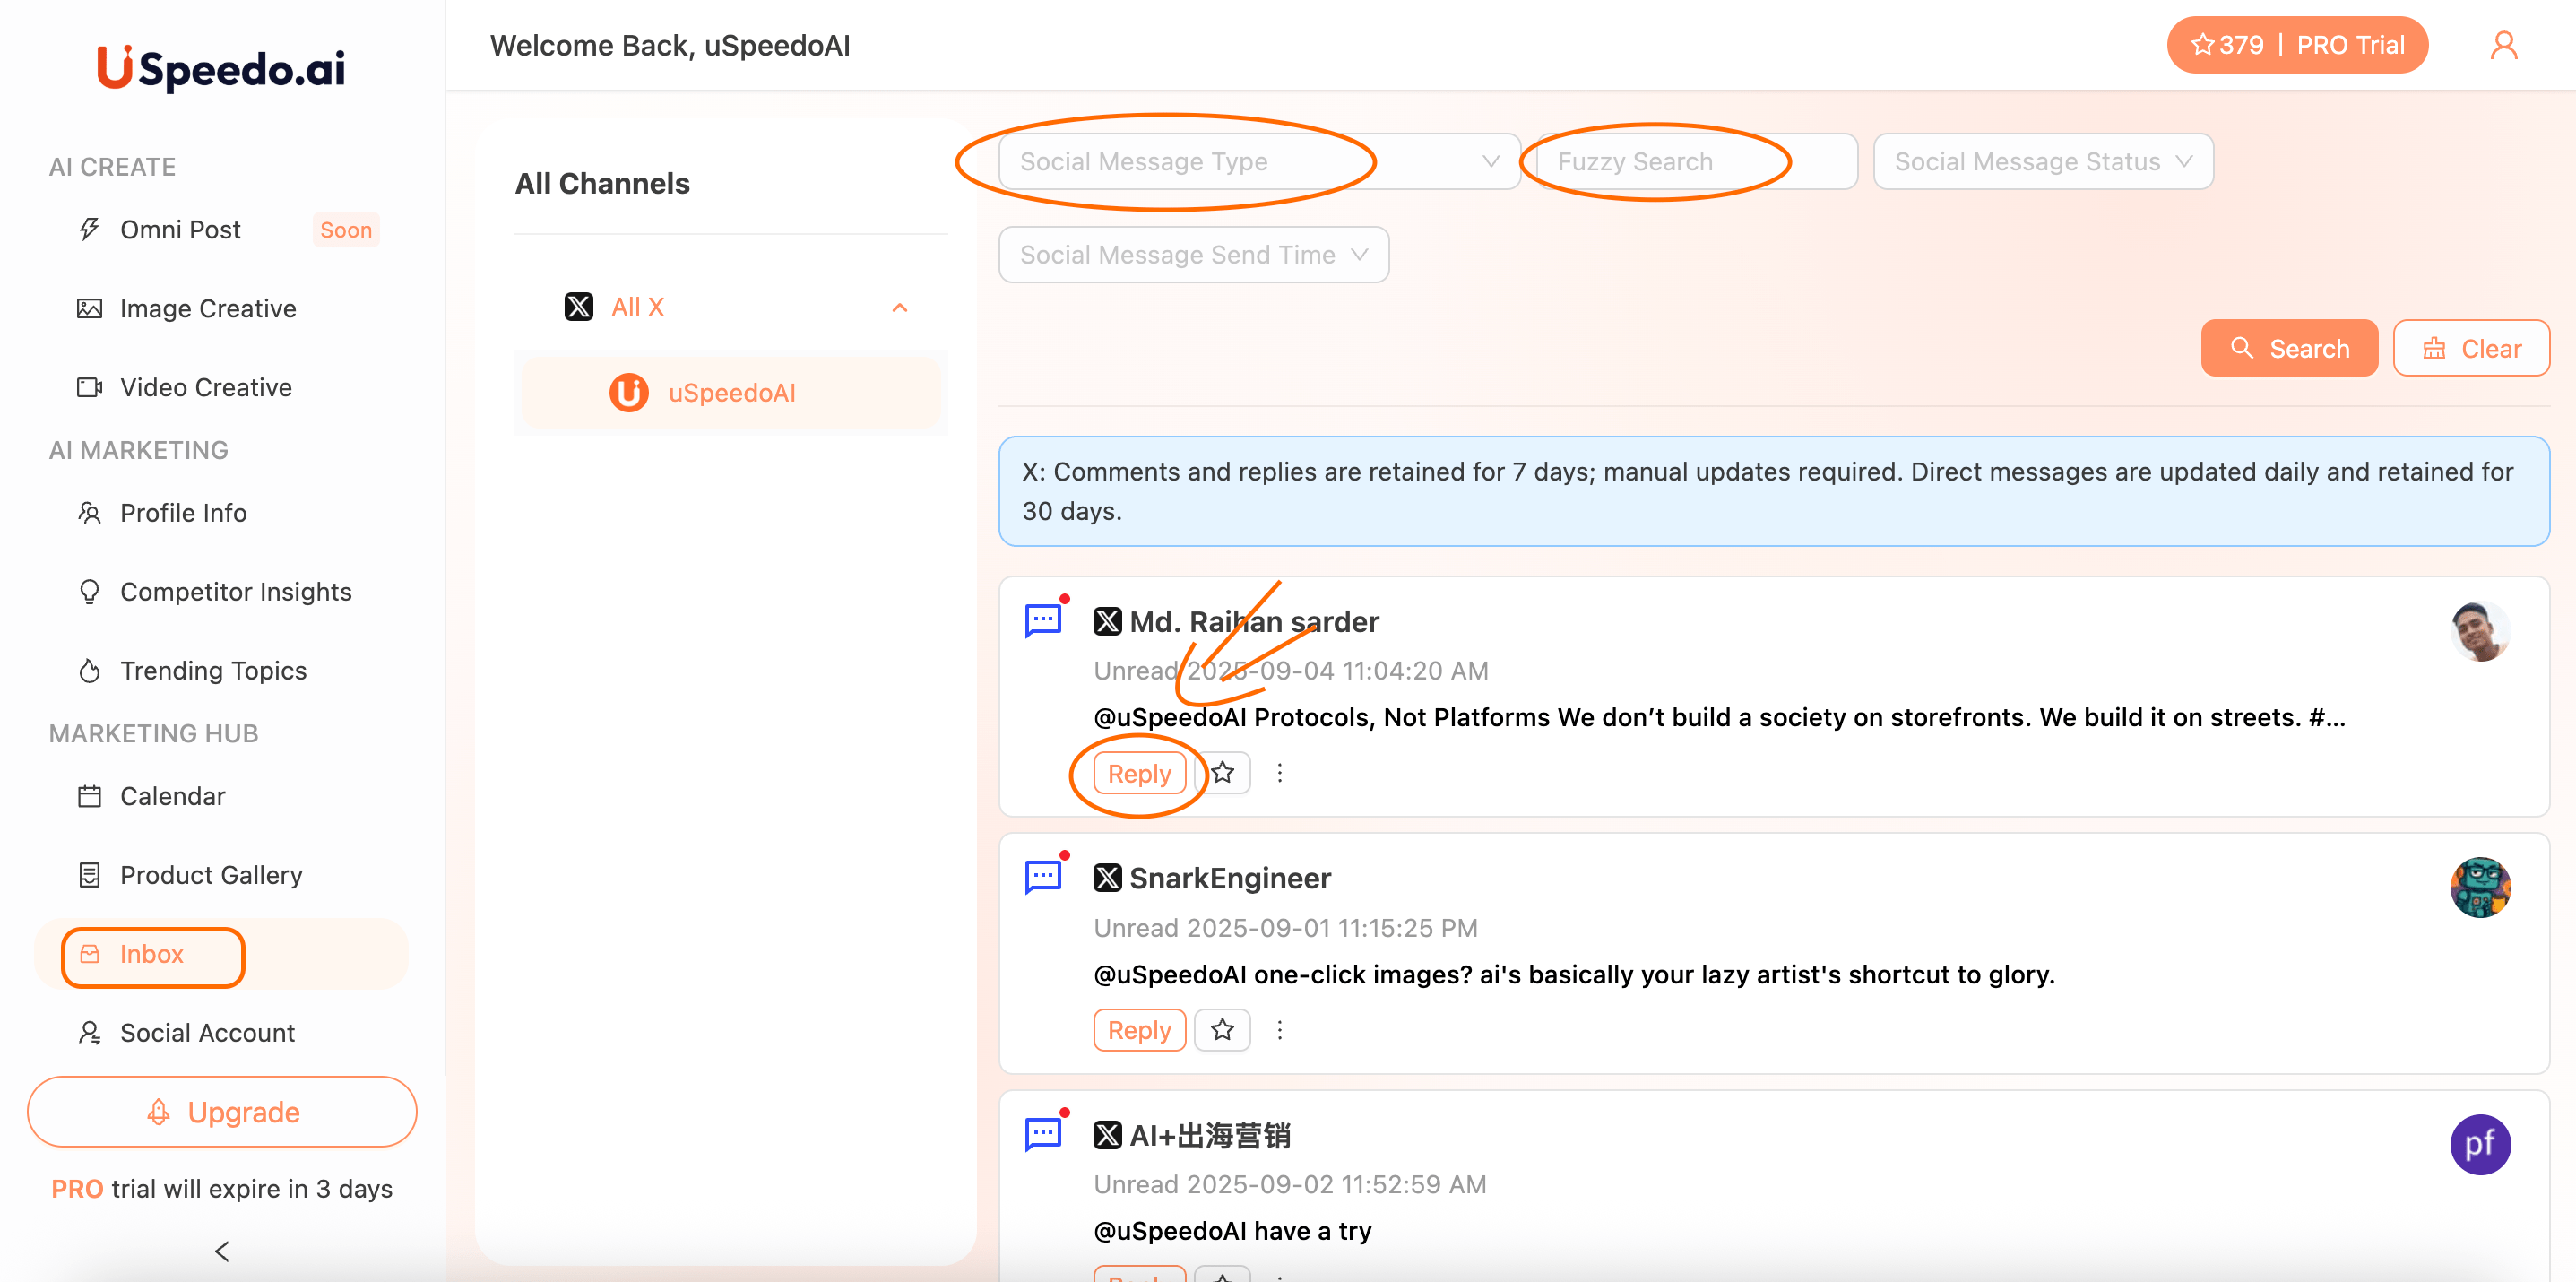
Task: Reply to SnarkEngineer's comment
Action: [1139, 1029]
